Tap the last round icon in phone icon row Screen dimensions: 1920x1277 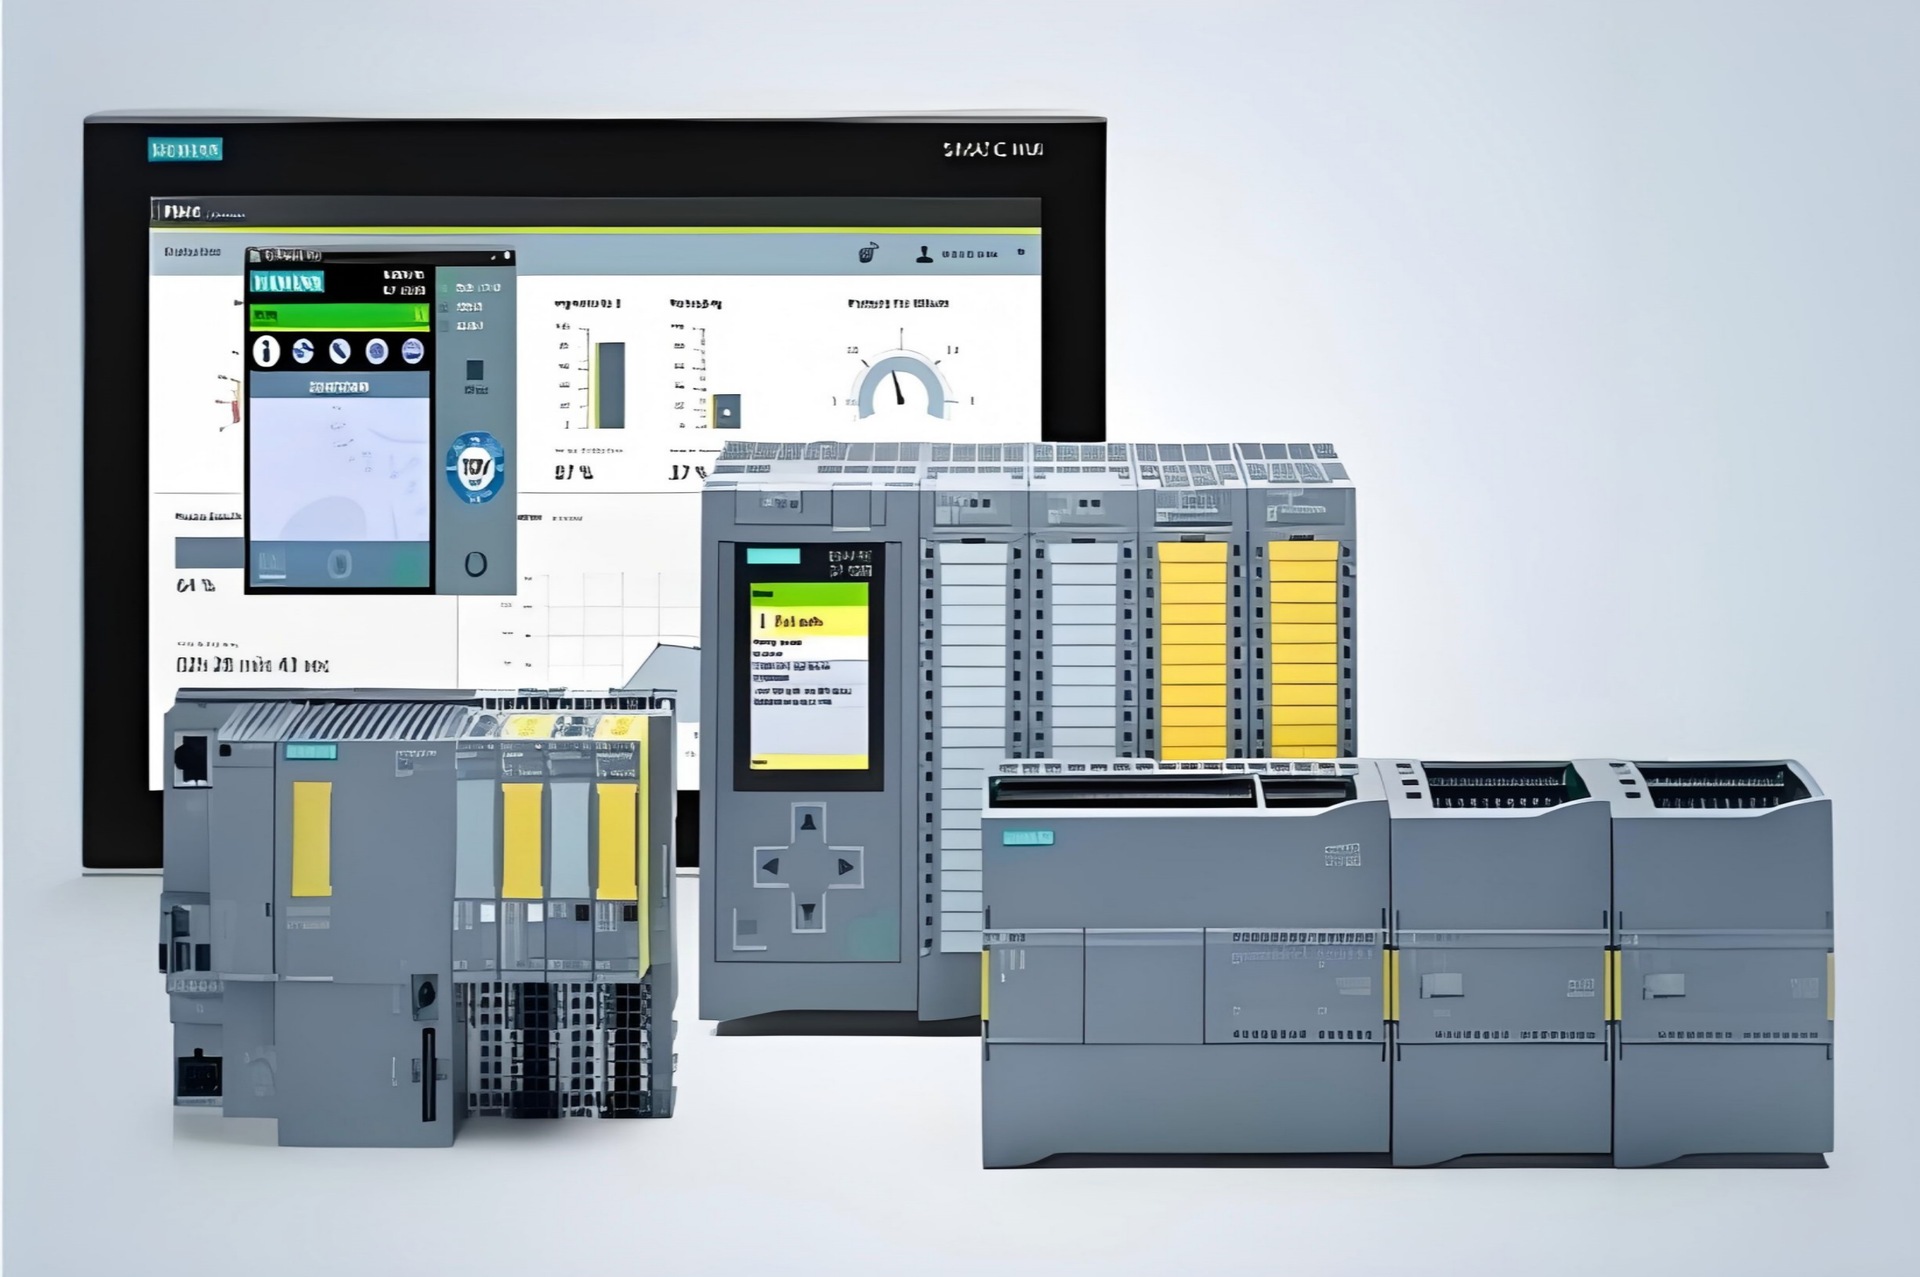[412, 351]
